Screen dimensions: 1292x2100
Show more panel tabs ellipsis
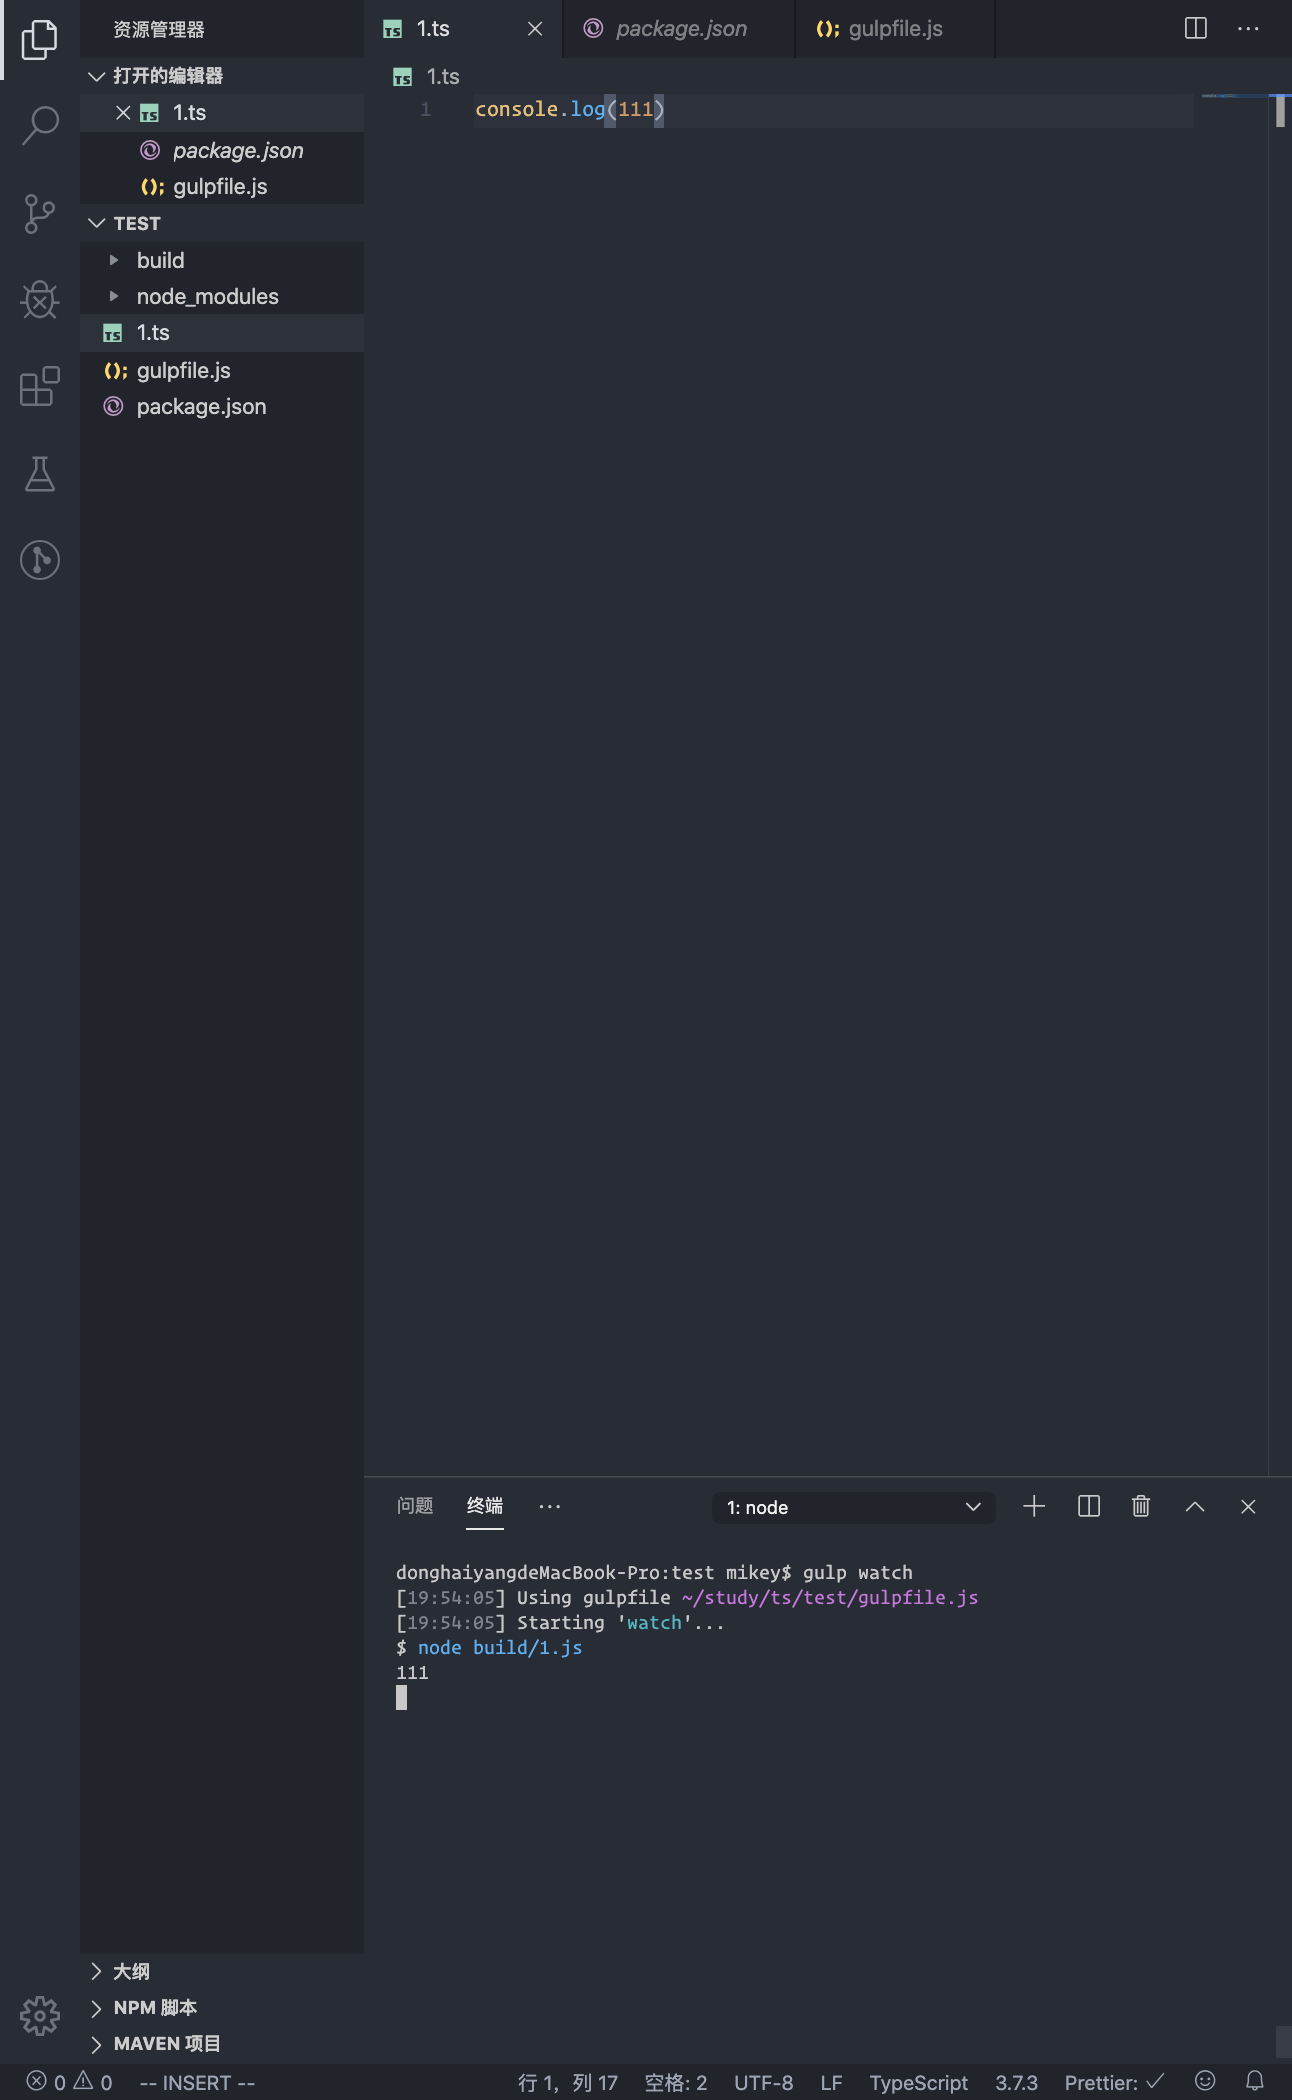(550, 1506)
